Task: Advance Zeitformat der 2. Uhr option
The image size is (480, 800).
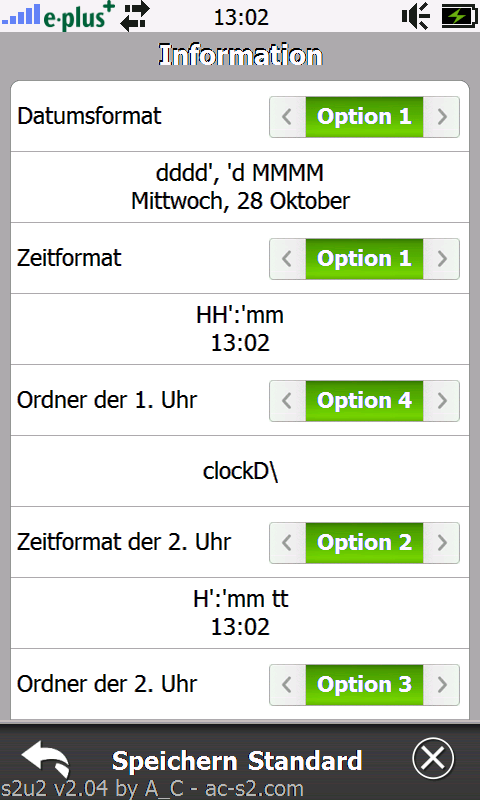Action: coord(442,542)
